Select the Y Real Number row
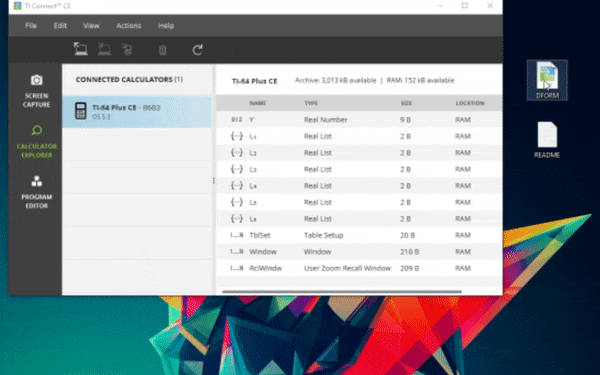Viewport: 600px width, 375px height. (359, 120)
